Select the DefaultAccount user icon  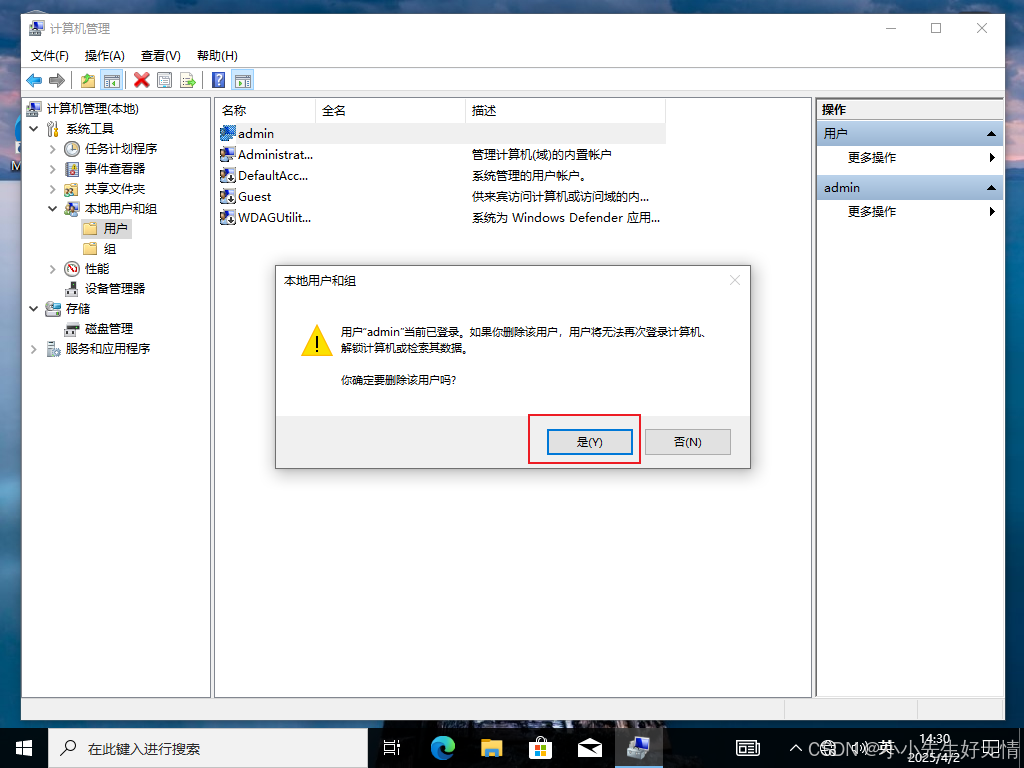[x=227, y=176]
